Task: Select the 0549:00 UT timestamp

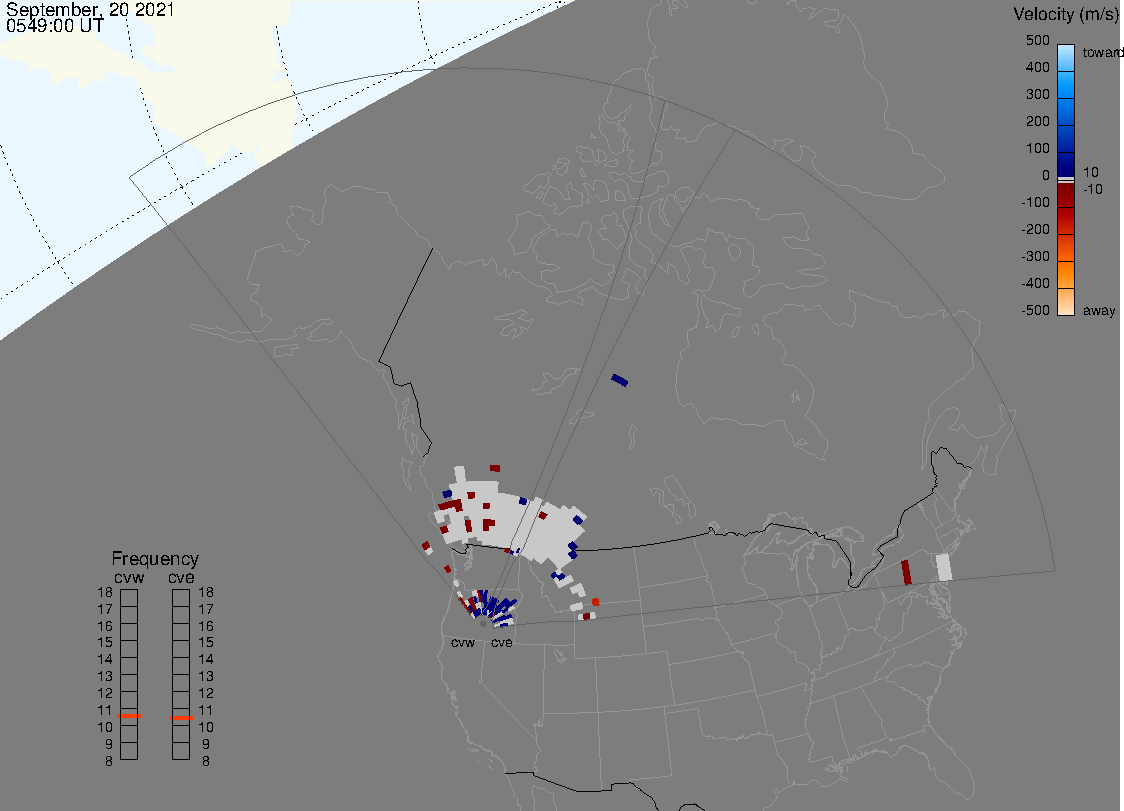Action: 54,26
